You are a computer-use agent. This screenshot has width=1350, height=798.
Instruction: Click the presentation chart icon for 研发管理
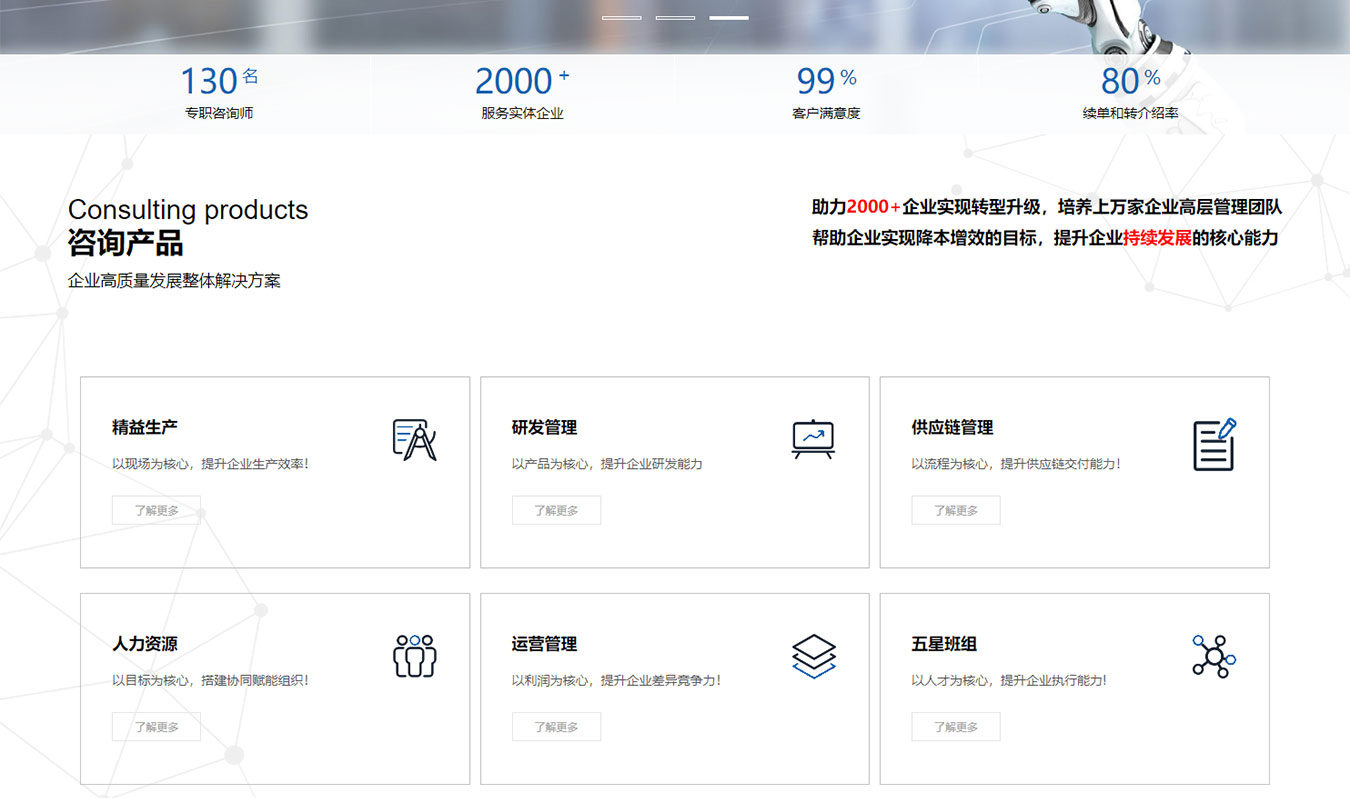[812, 439]
